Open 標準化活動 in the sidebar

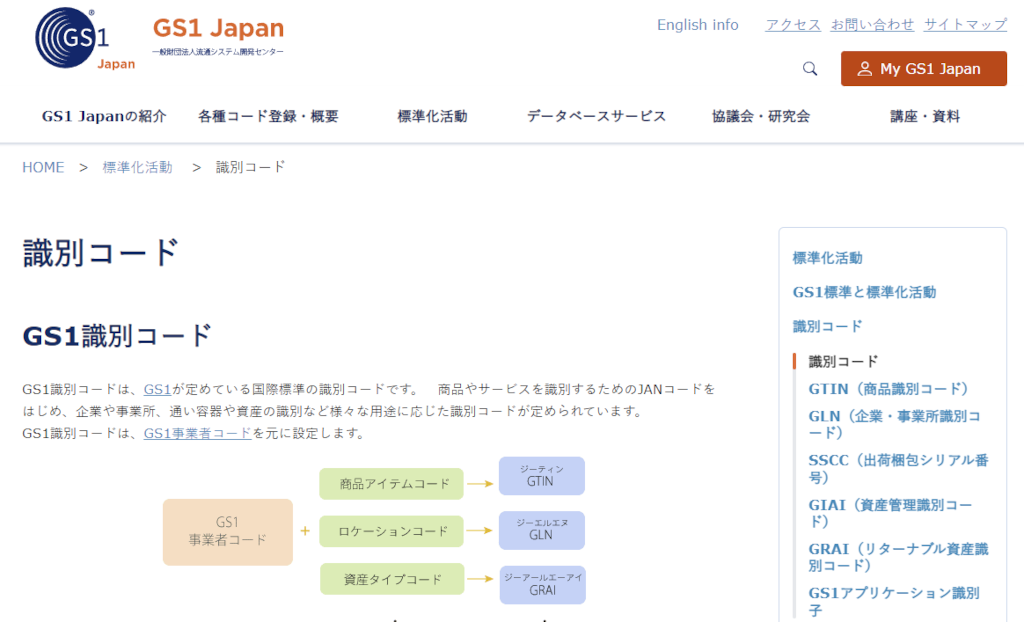[x=827, y=258]
